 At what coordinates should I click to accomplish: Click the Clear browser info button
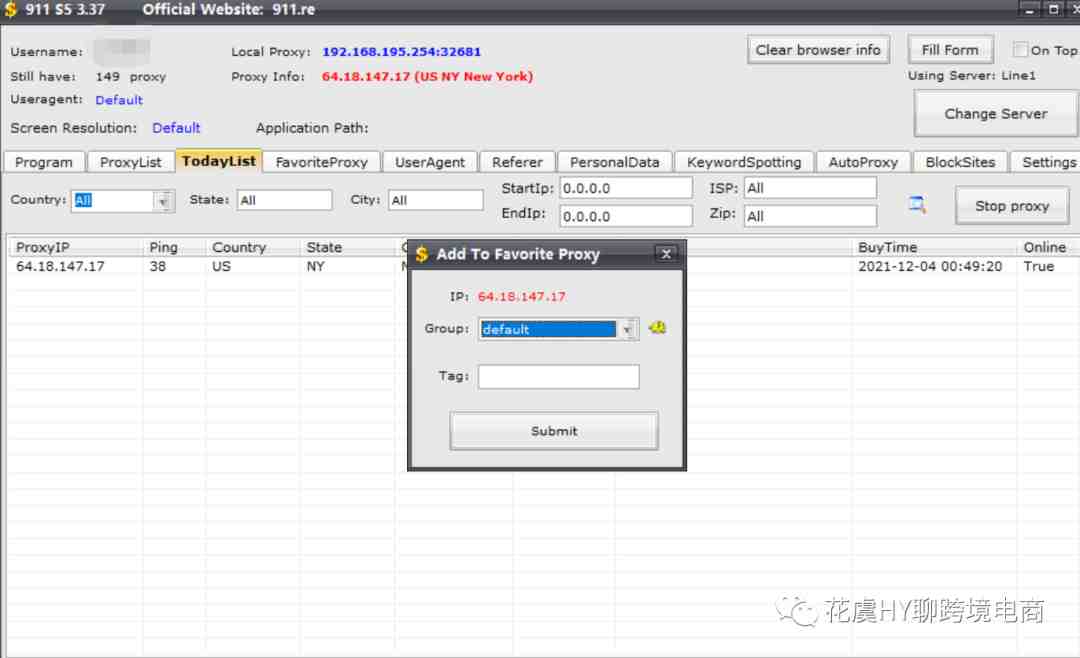(818, 50)
